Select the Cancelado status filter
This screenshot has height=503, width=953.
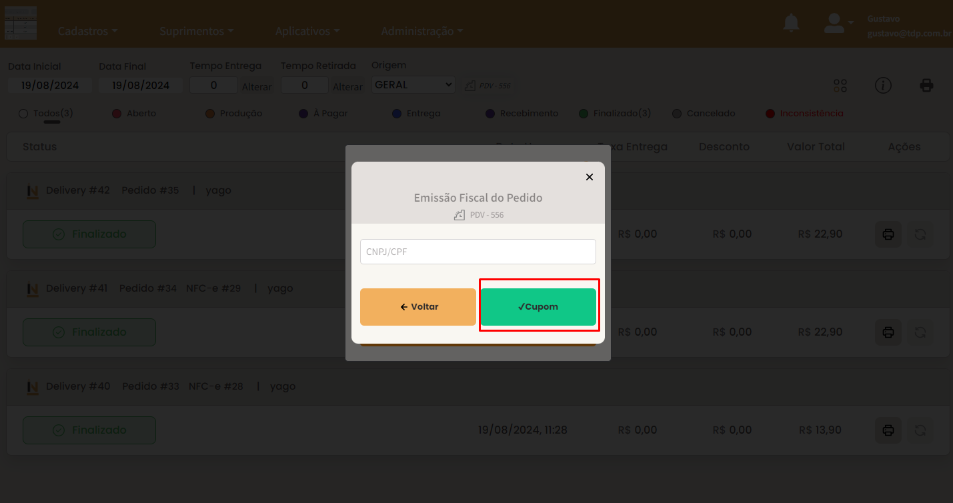(704, 114)
